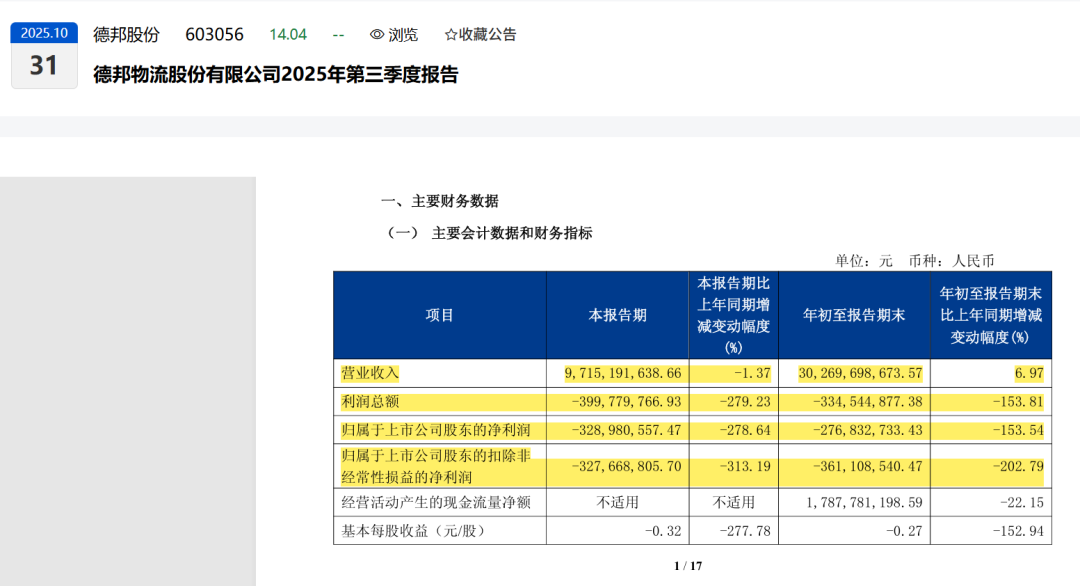
Task: Click value -153.54
Action: 1018,430
